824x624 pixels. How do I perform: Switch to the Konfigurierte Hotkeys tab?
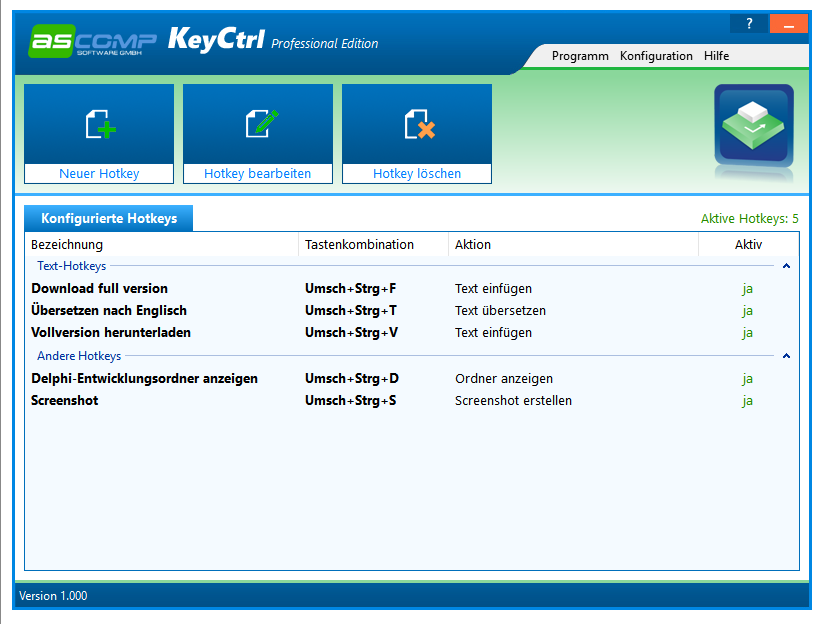[110, 218]
